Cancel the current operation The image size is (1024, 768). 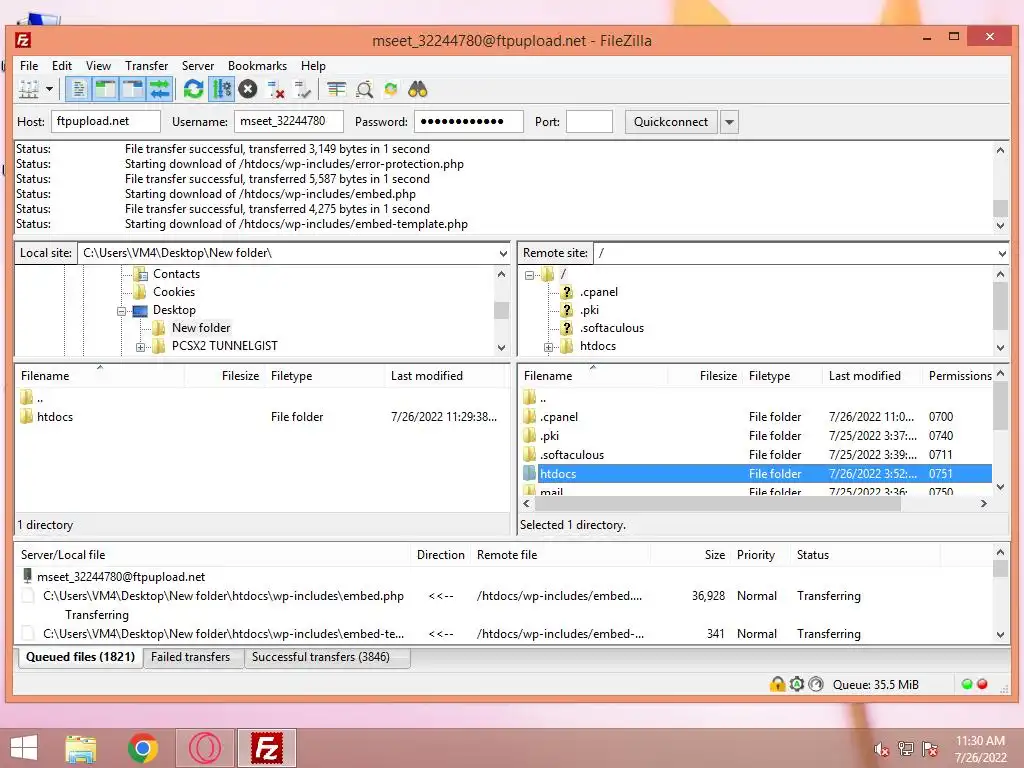248,89
